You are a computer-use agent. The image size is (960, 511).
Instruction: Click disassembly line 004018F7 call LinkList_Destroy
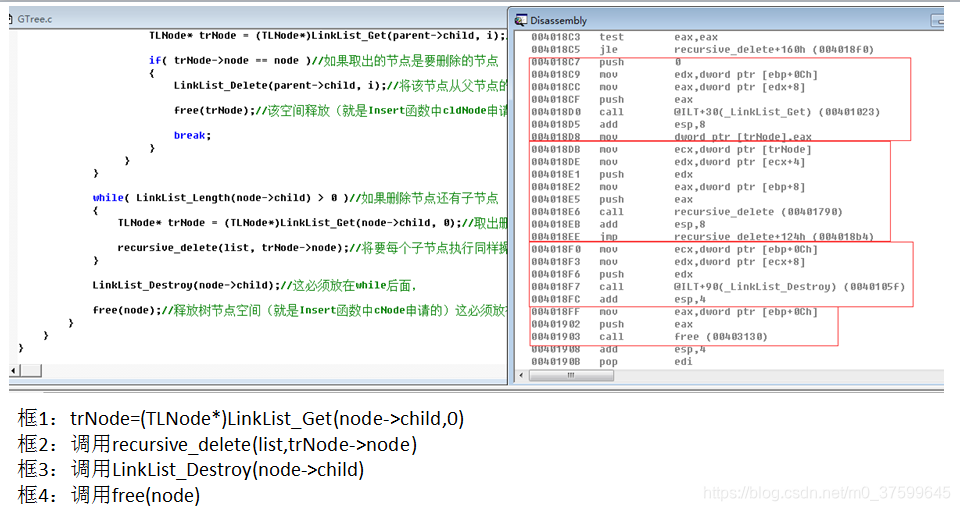coord(718,286)
